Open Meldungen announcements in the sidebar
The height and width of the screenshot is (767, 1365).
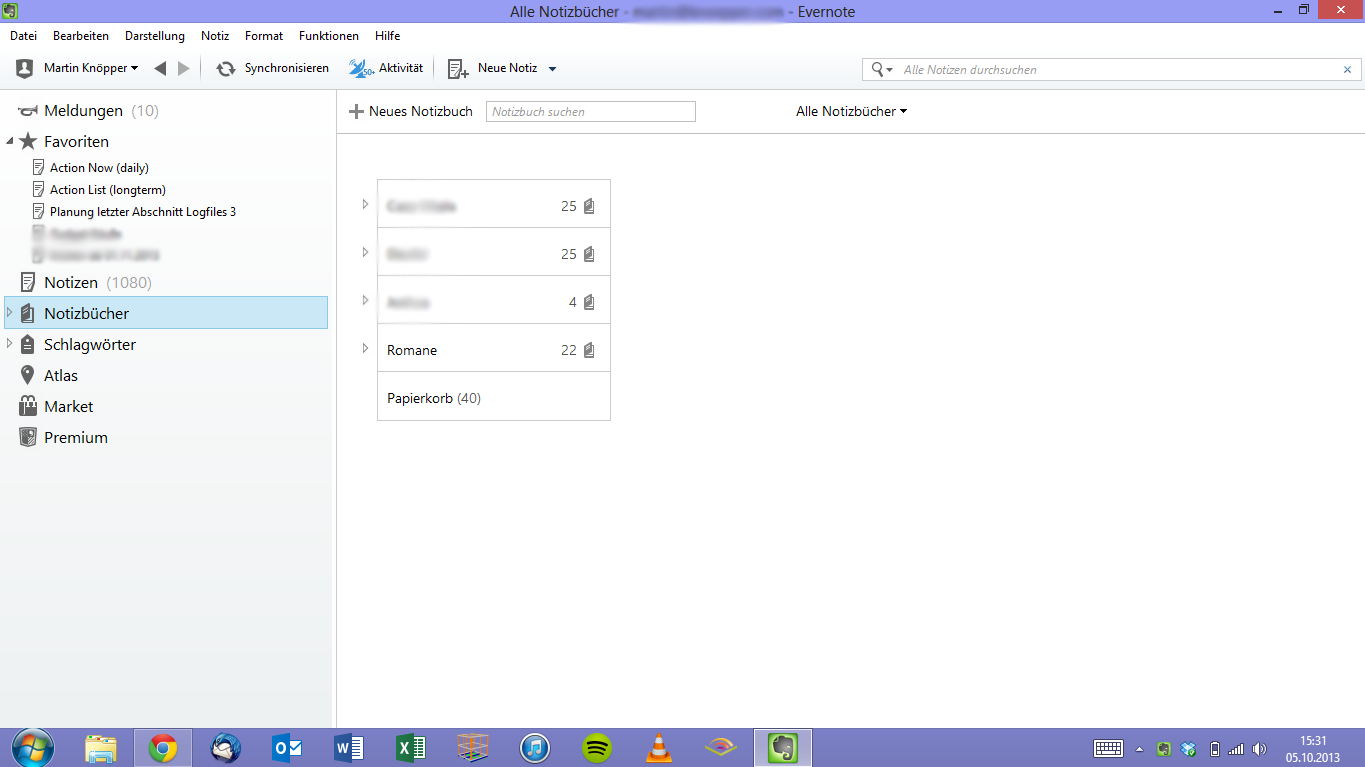pos(83,111)
